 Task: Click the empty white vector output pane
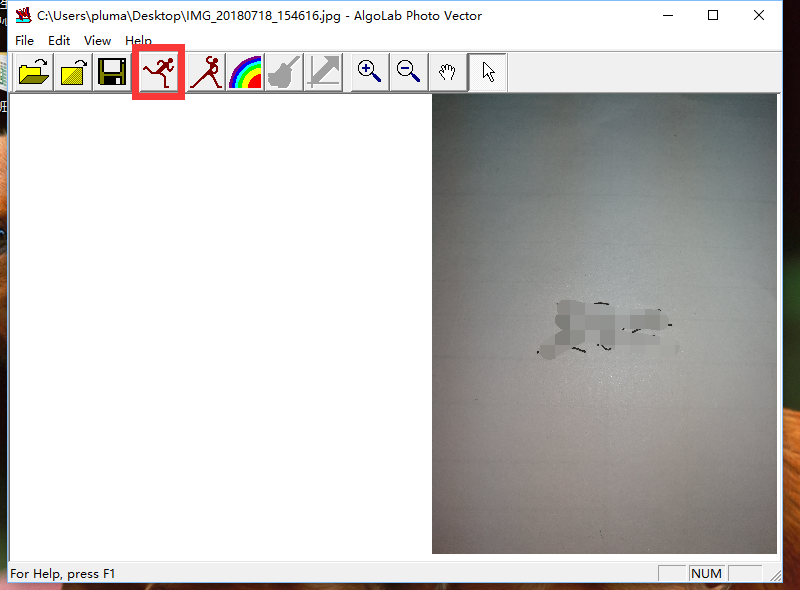220,325
